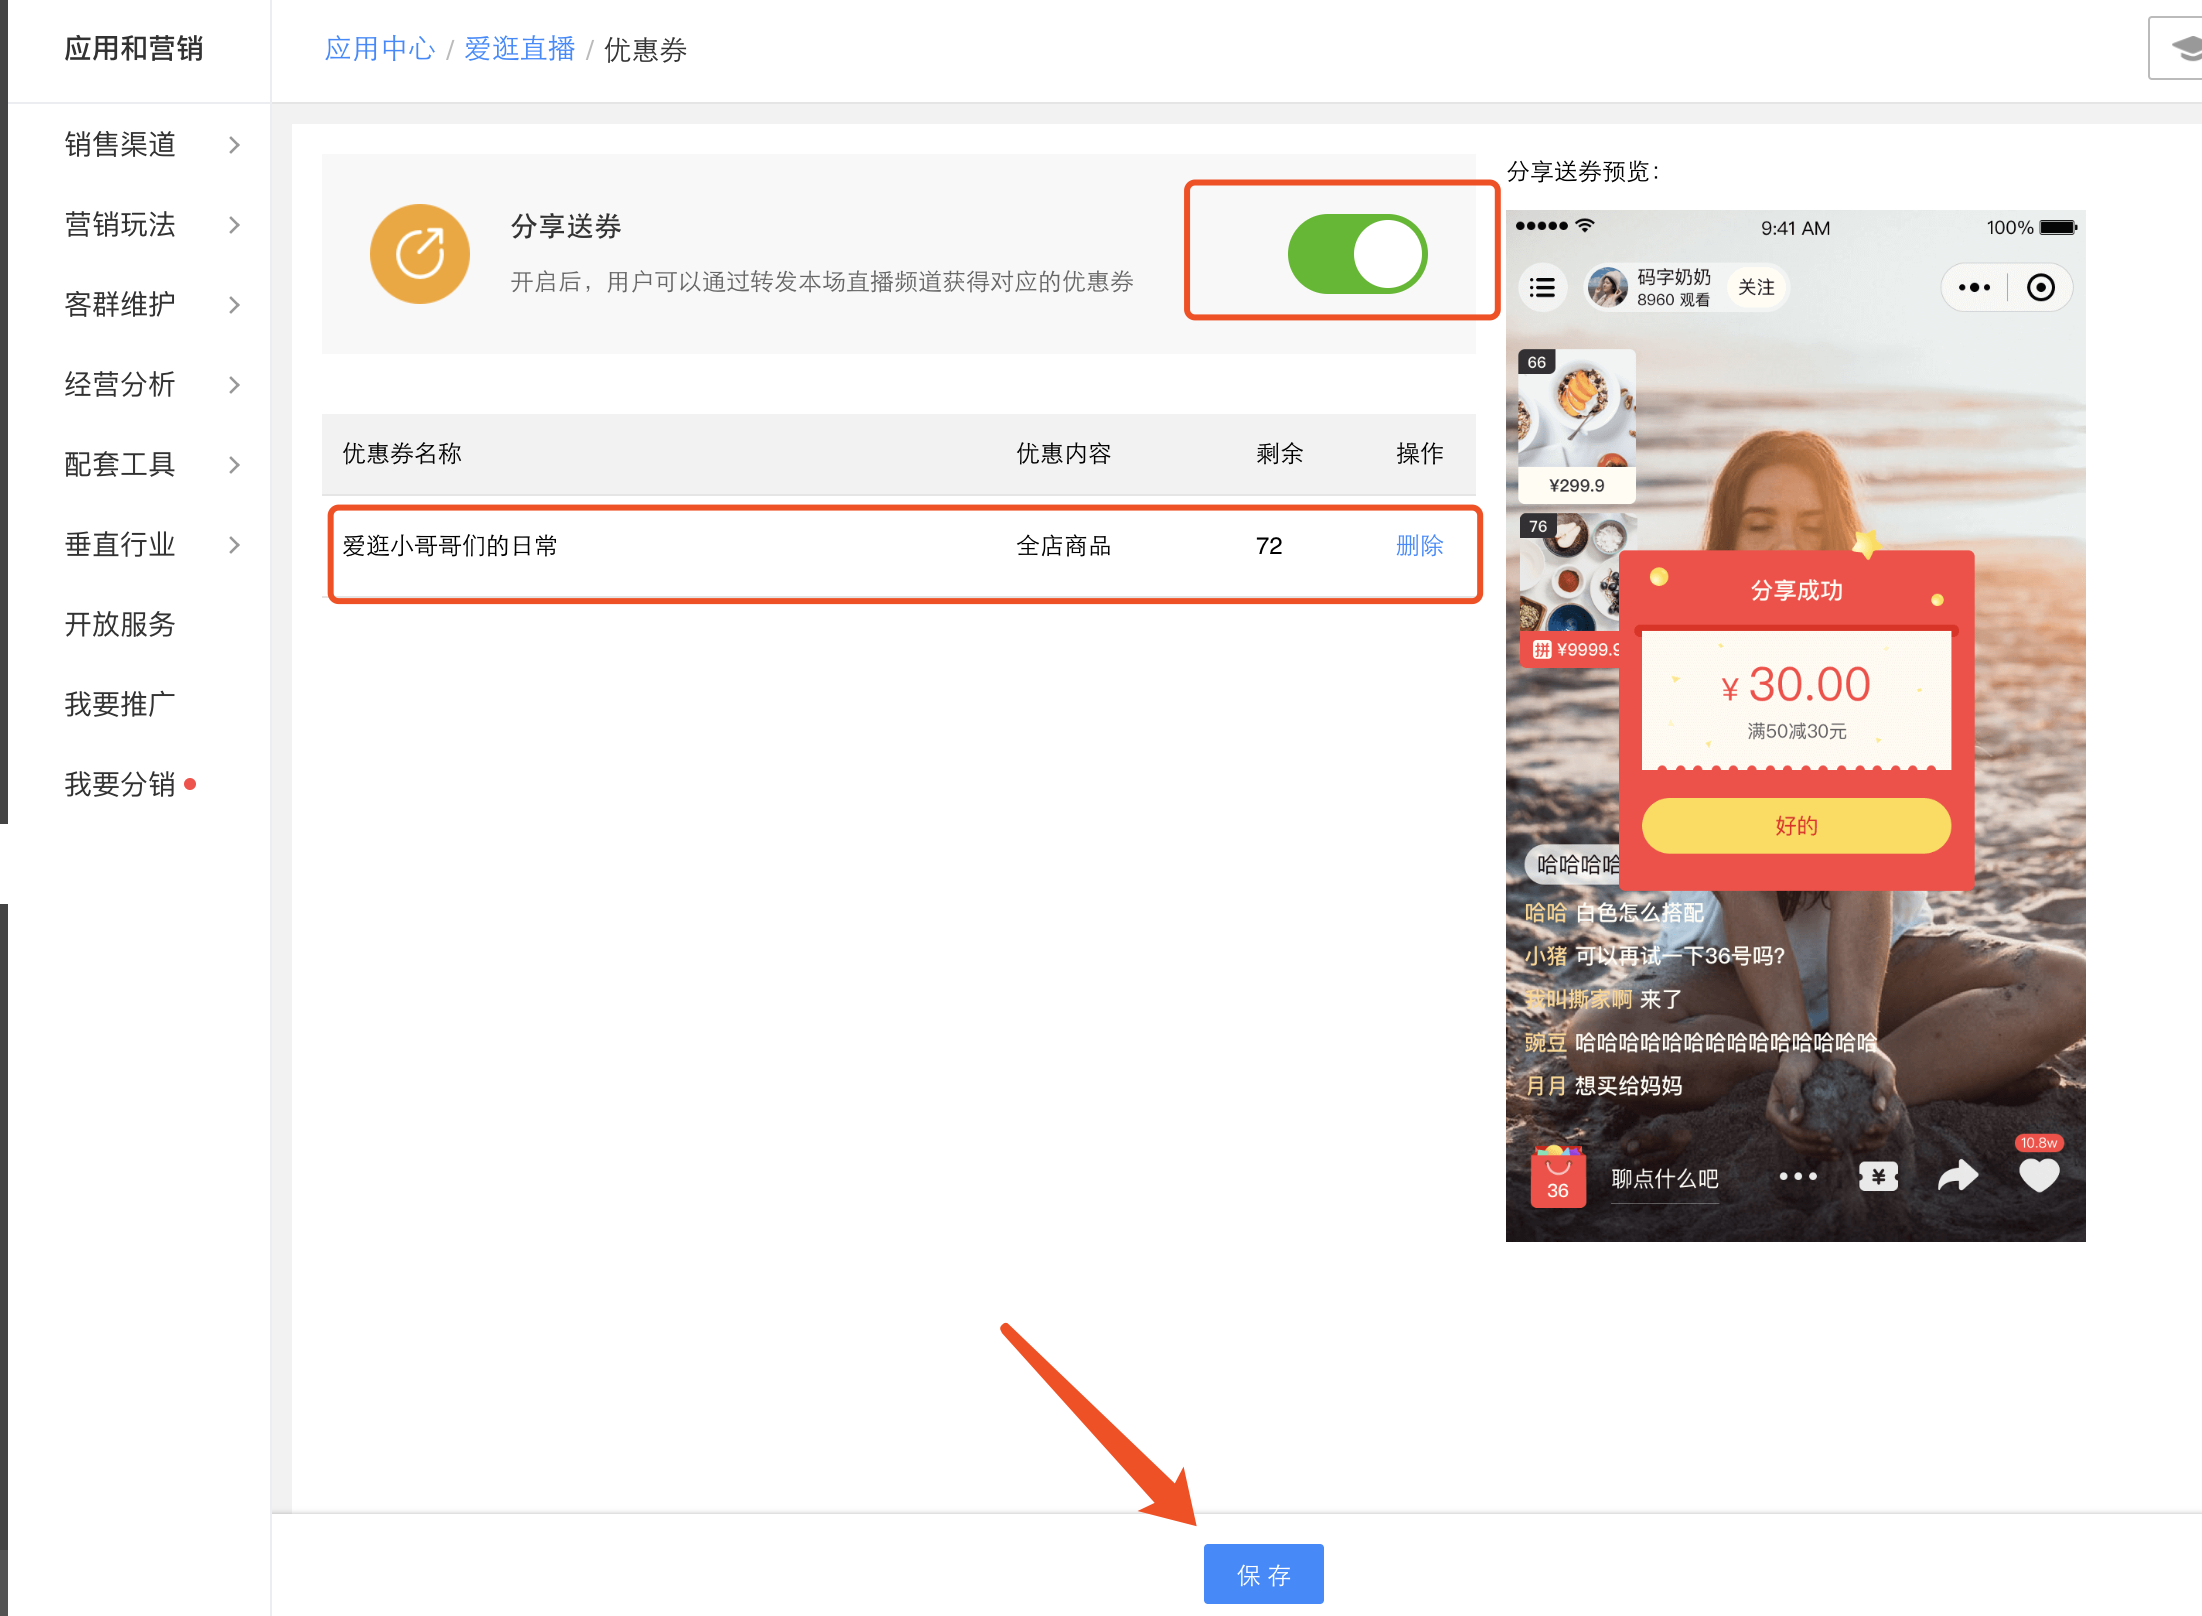Click the 聊点什么吧 chat input
This screenshot has height=1616, width=2202.
[1665, 1179]
